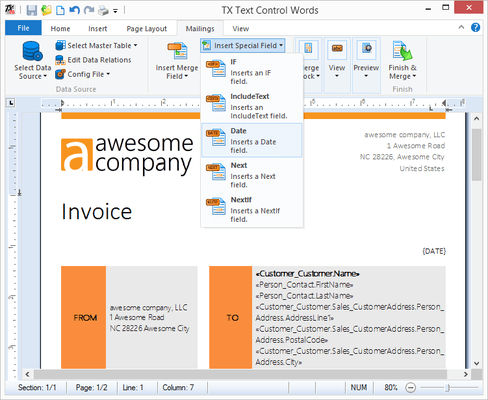Click the Insert Merge Field icon
Viewport: 488px width, 400px height.
pos(177,51)
